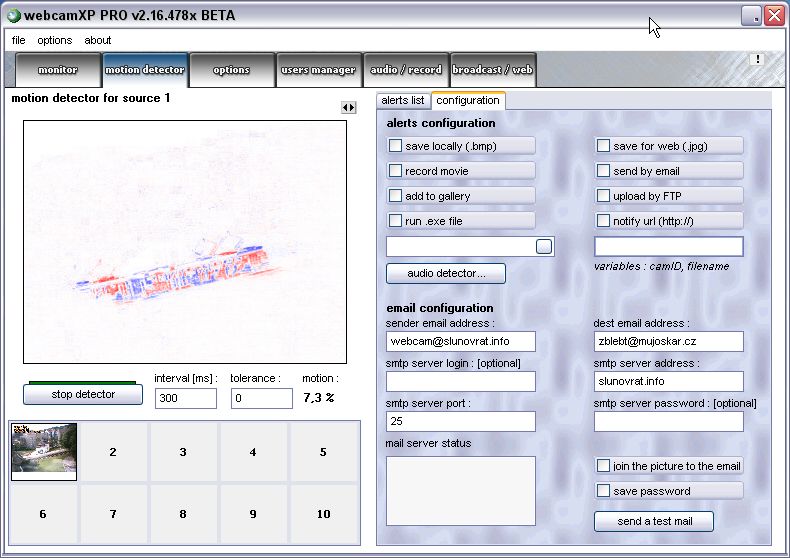Image resolution: width=790 pixels, height=558 pixels.
Task: Click the motion detection preview image
Action: (x=185, y=242)
